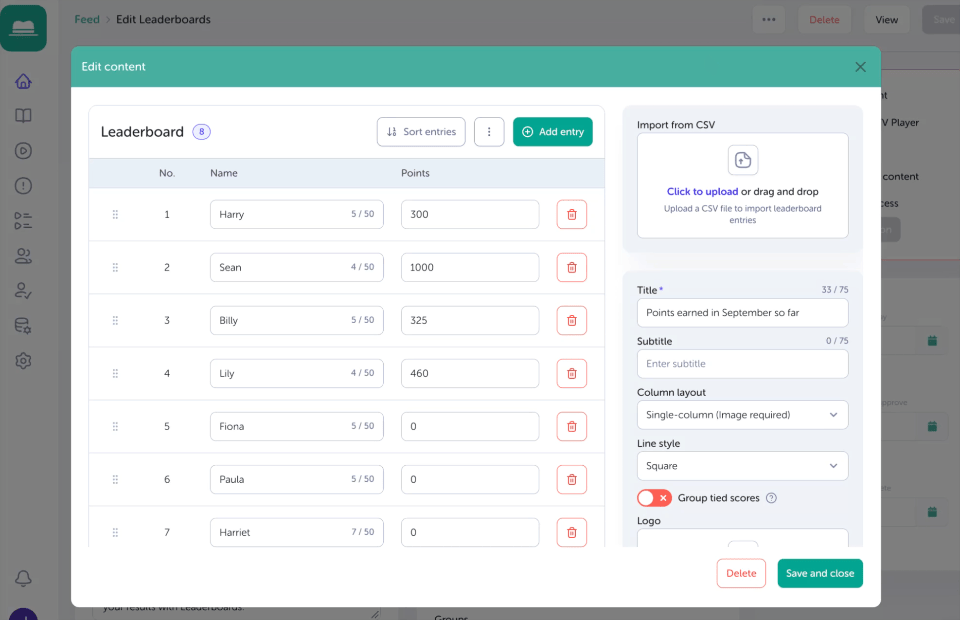Open the settings gear in sidebar
Screen dimensions: 960x620
[23, 360]
